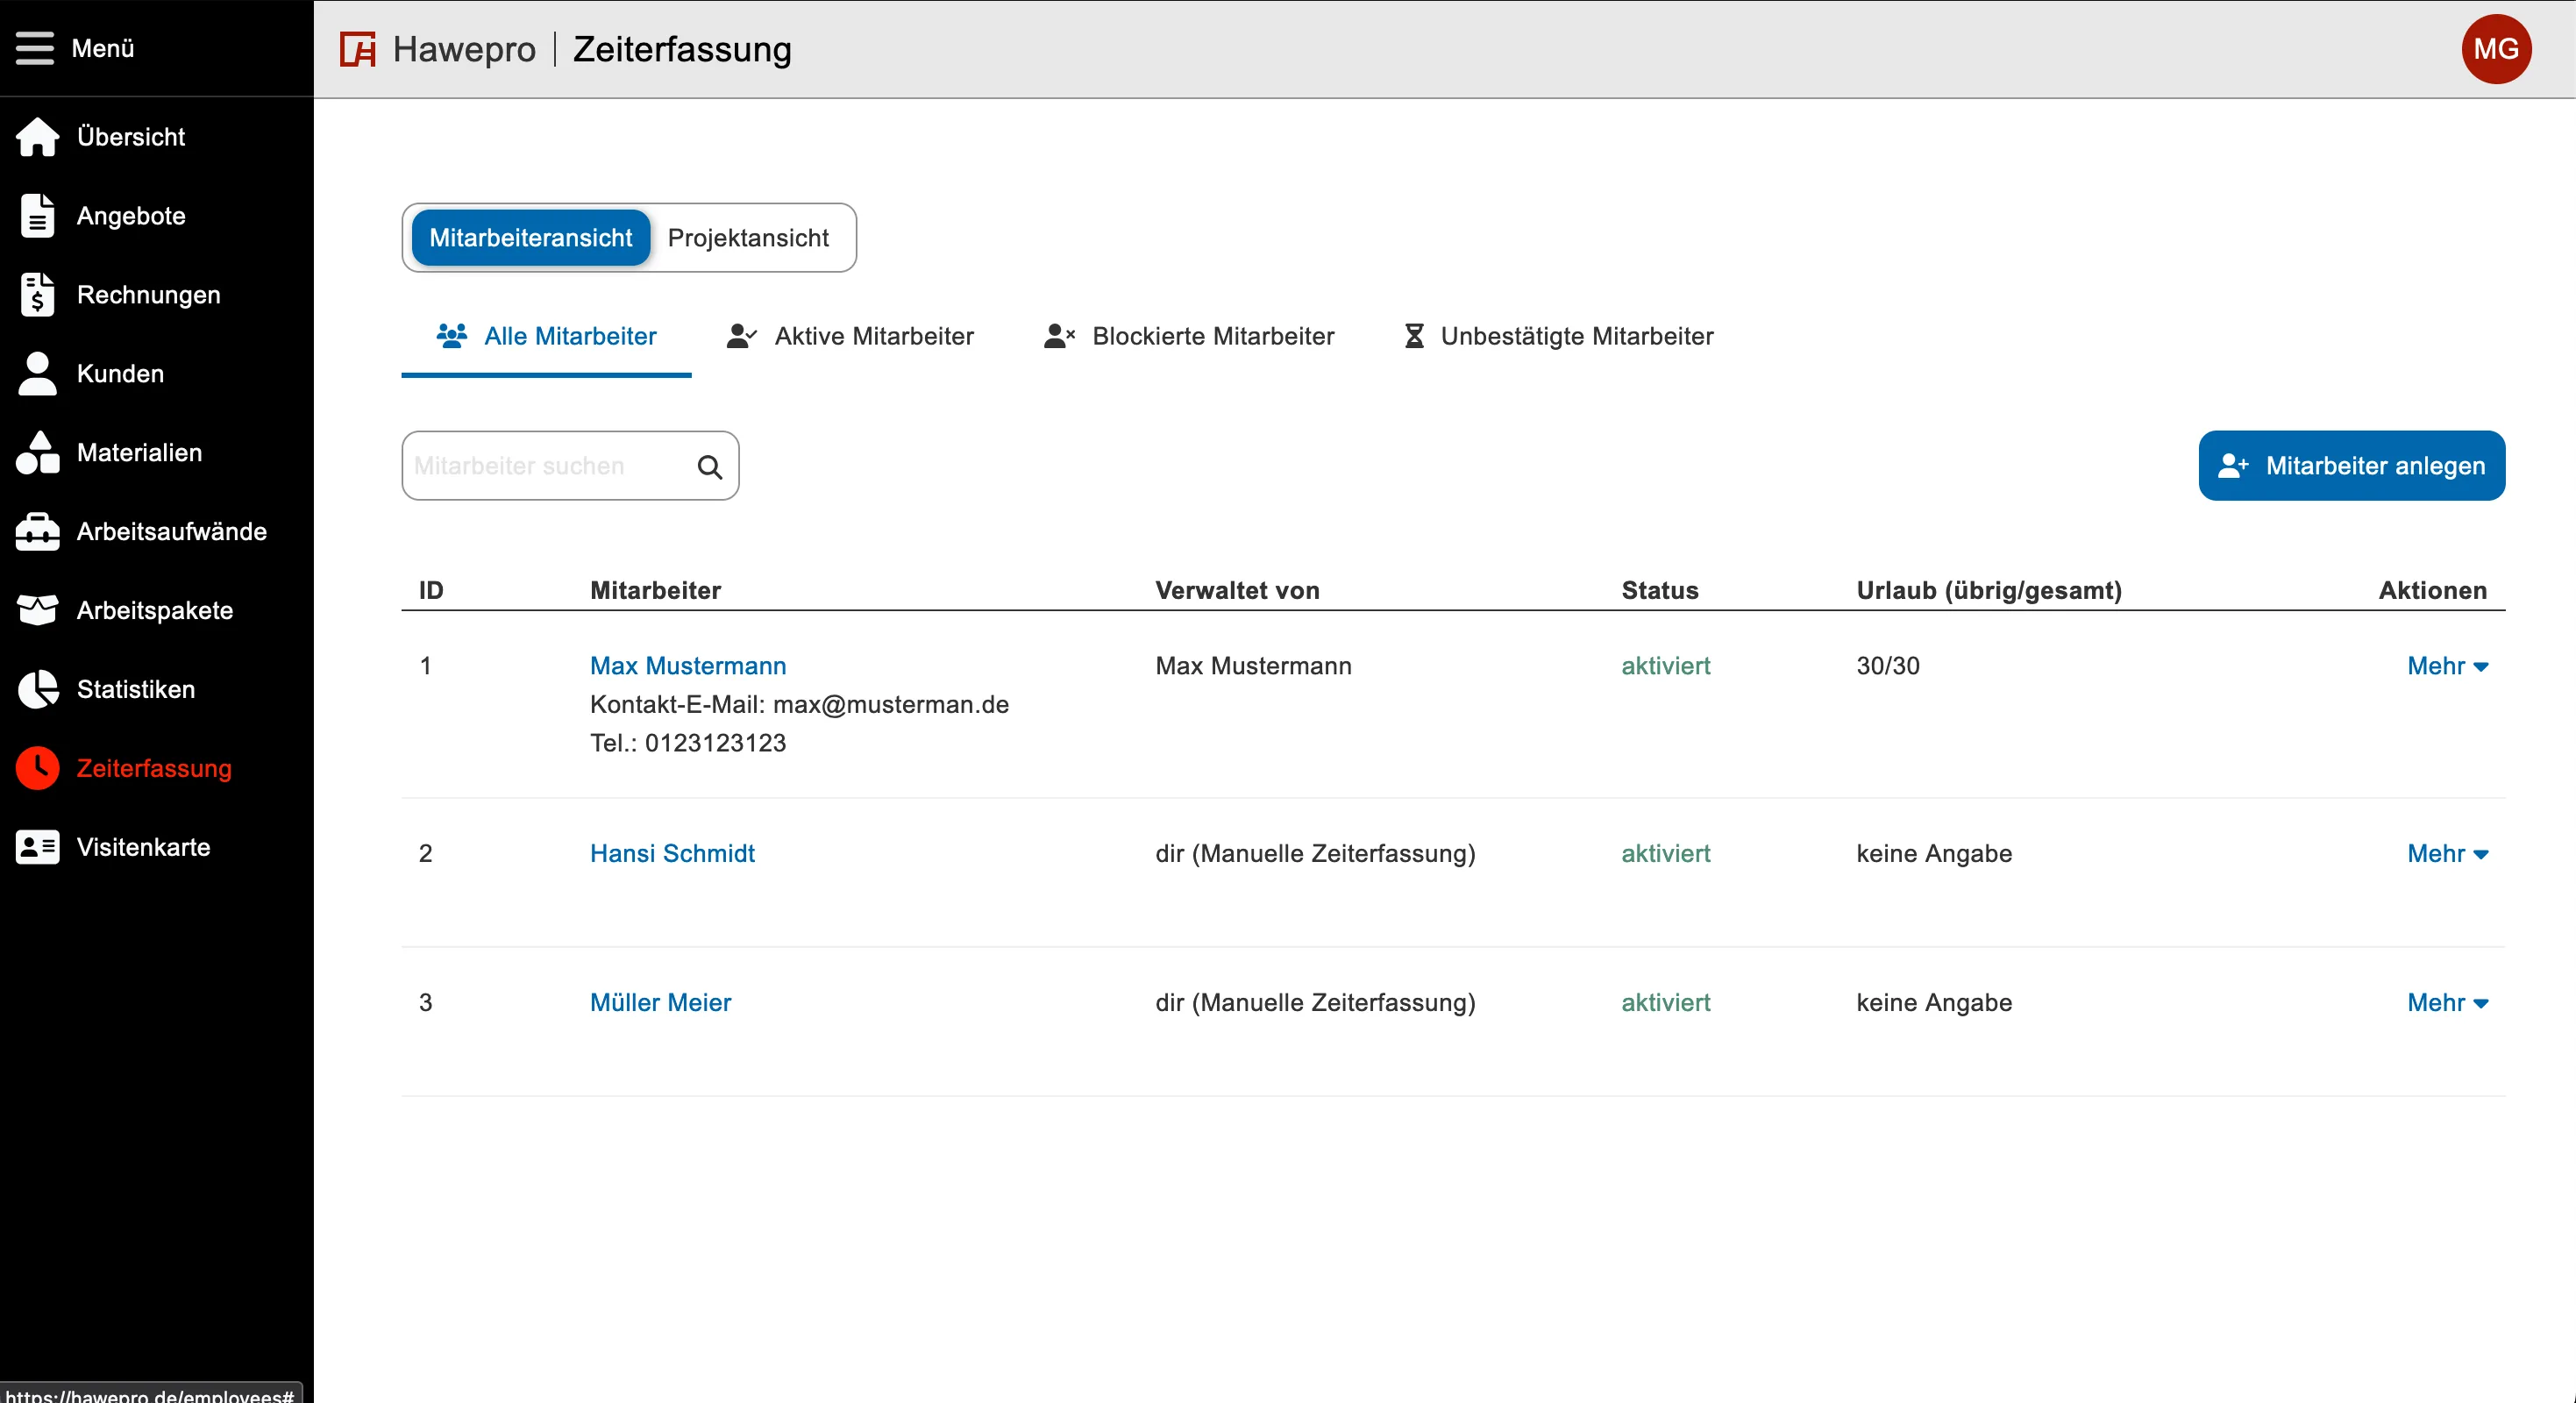Click keine Angabe for Hansi Schmidt
2576x1403 pixels.
point(1934,854)
